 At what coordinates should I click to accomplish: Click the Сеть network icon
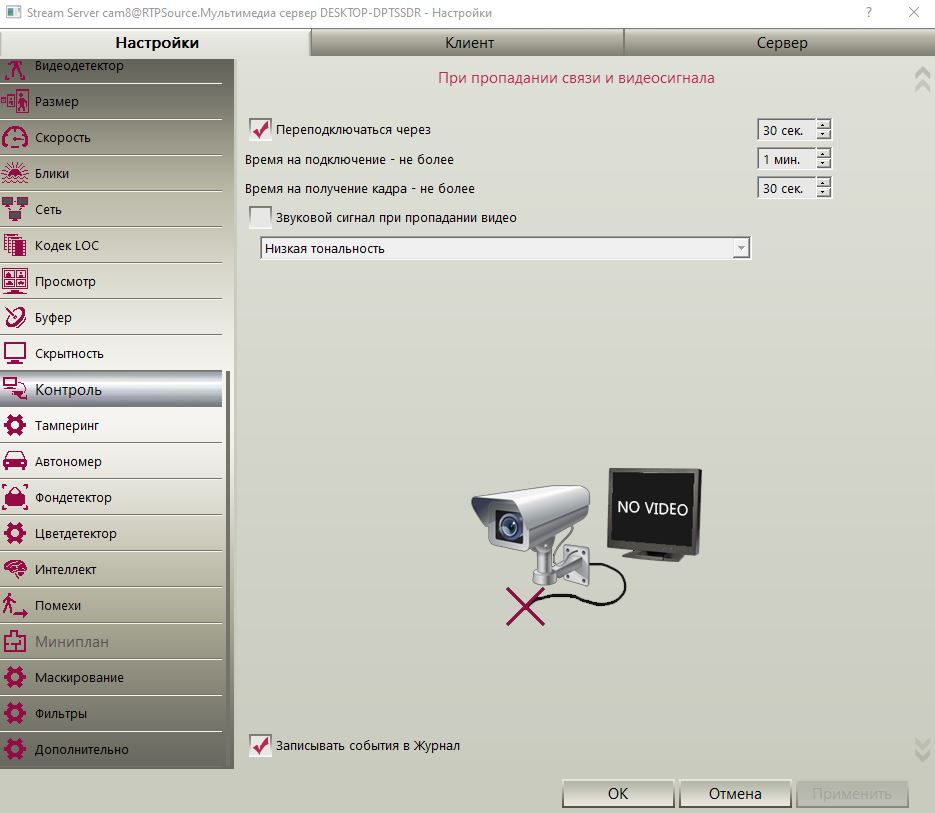[x=15, y=209]
